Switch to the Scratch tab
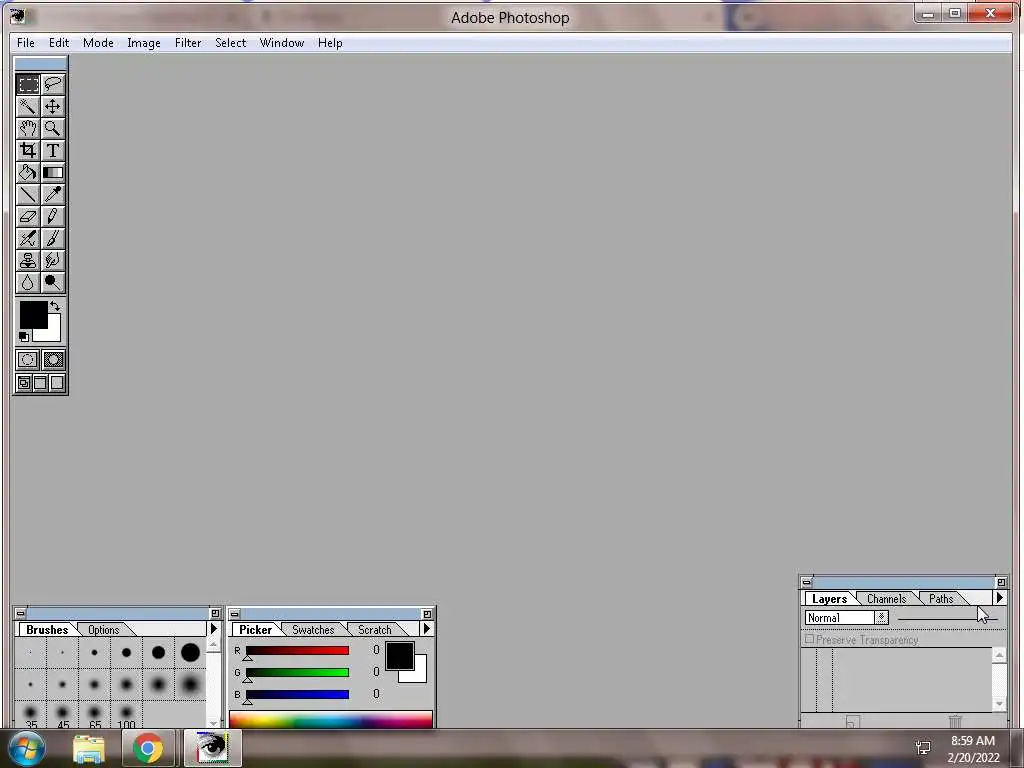The height and width of the screenshot is (768, 1024). 375,630
